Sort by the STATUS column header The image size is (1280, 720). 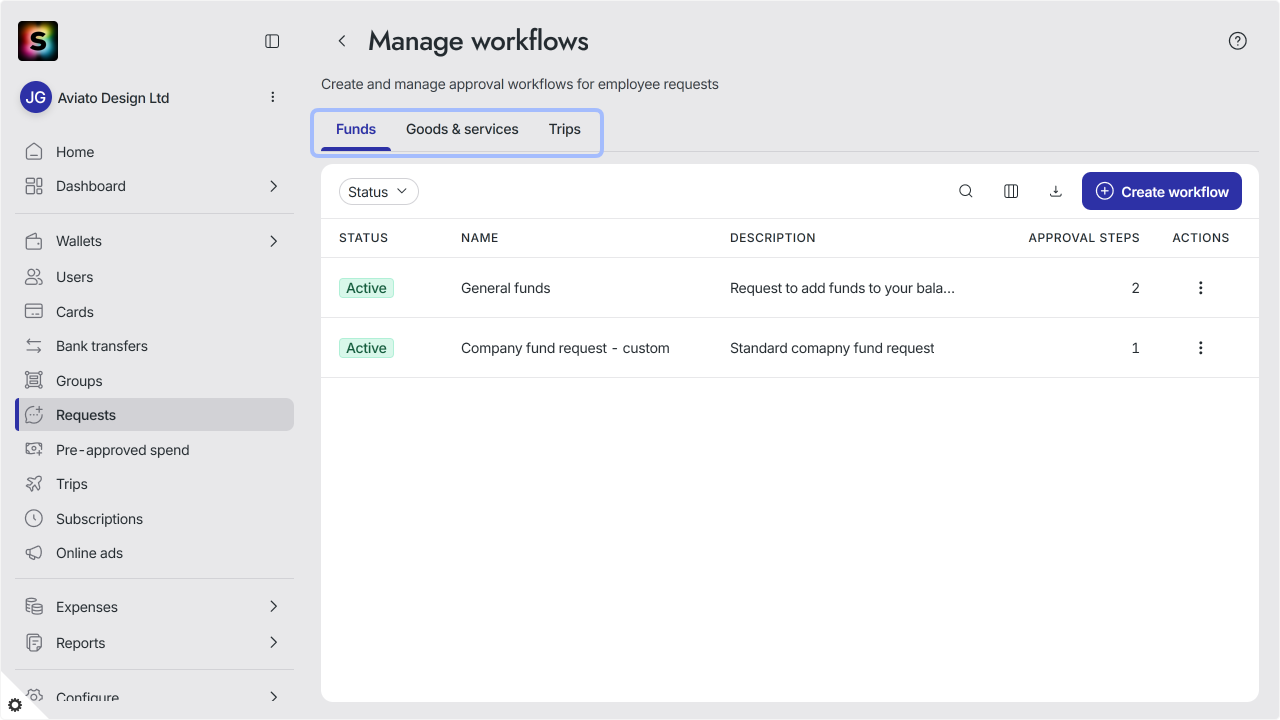pos(363,238)
